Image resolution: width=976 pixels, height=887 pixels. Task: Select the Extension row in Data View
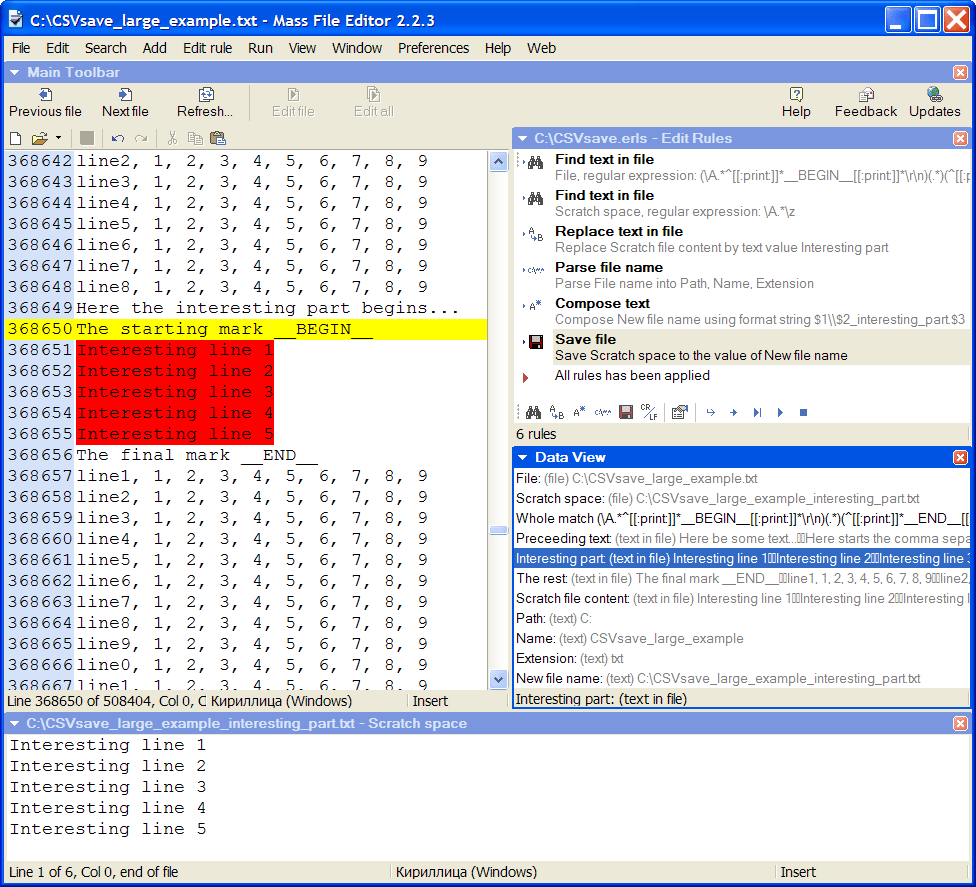tap(742, 659)
